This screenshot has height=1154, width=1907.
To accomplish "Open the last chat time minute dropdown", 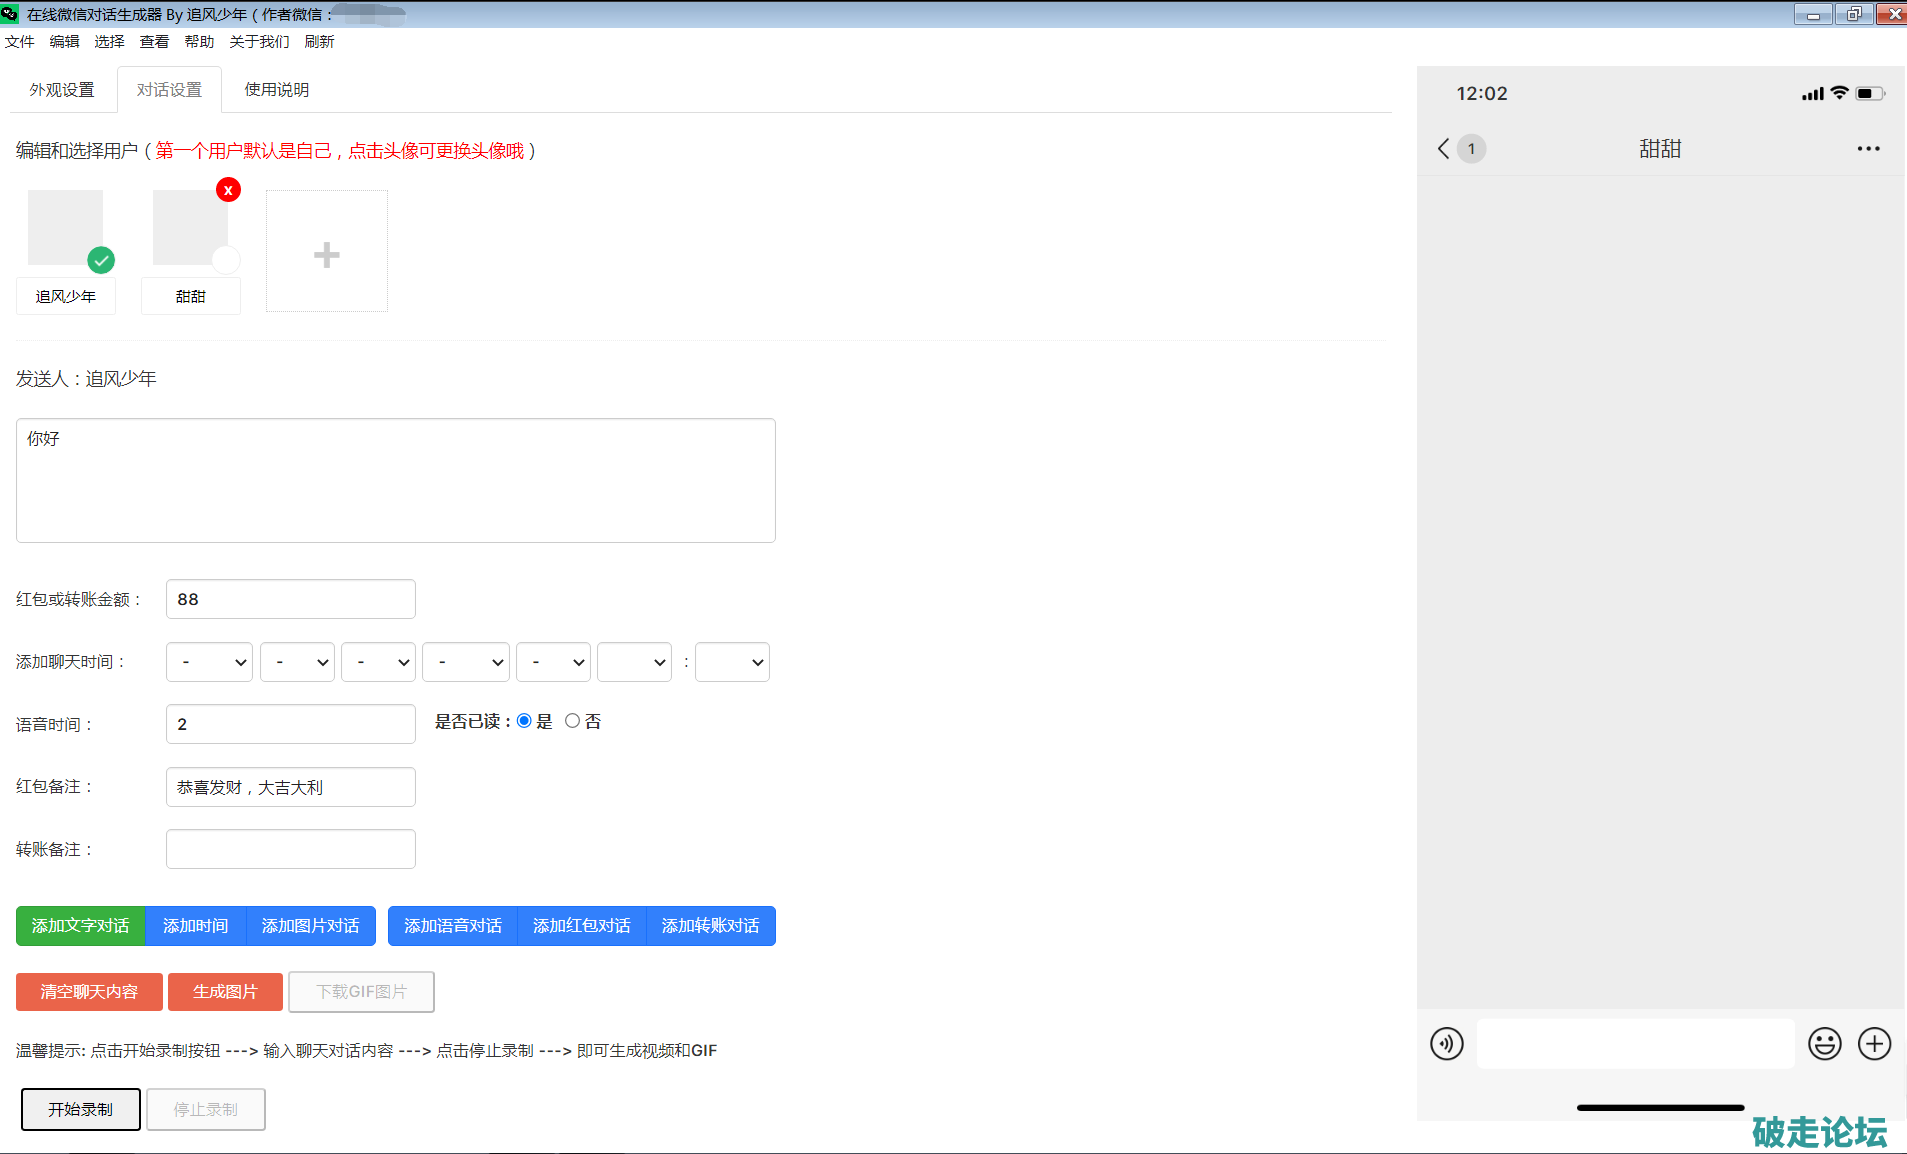I will pos(732,662).
